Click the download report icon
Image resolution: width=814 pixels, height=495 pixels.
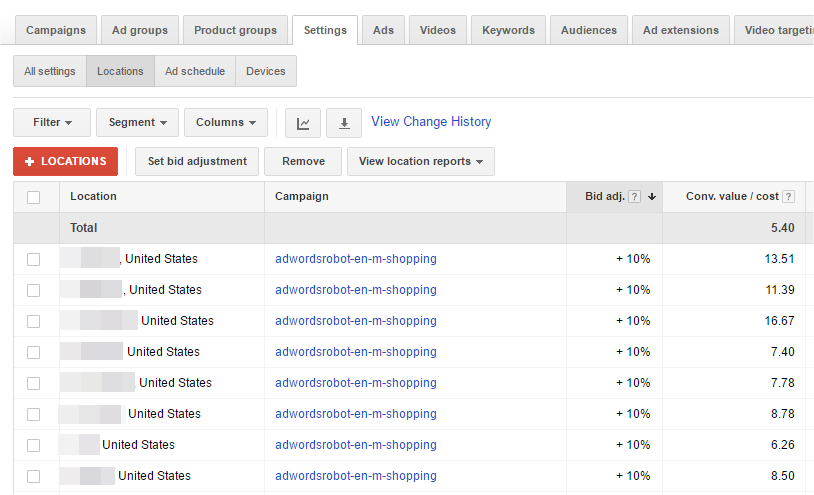(x=344, y=123)
